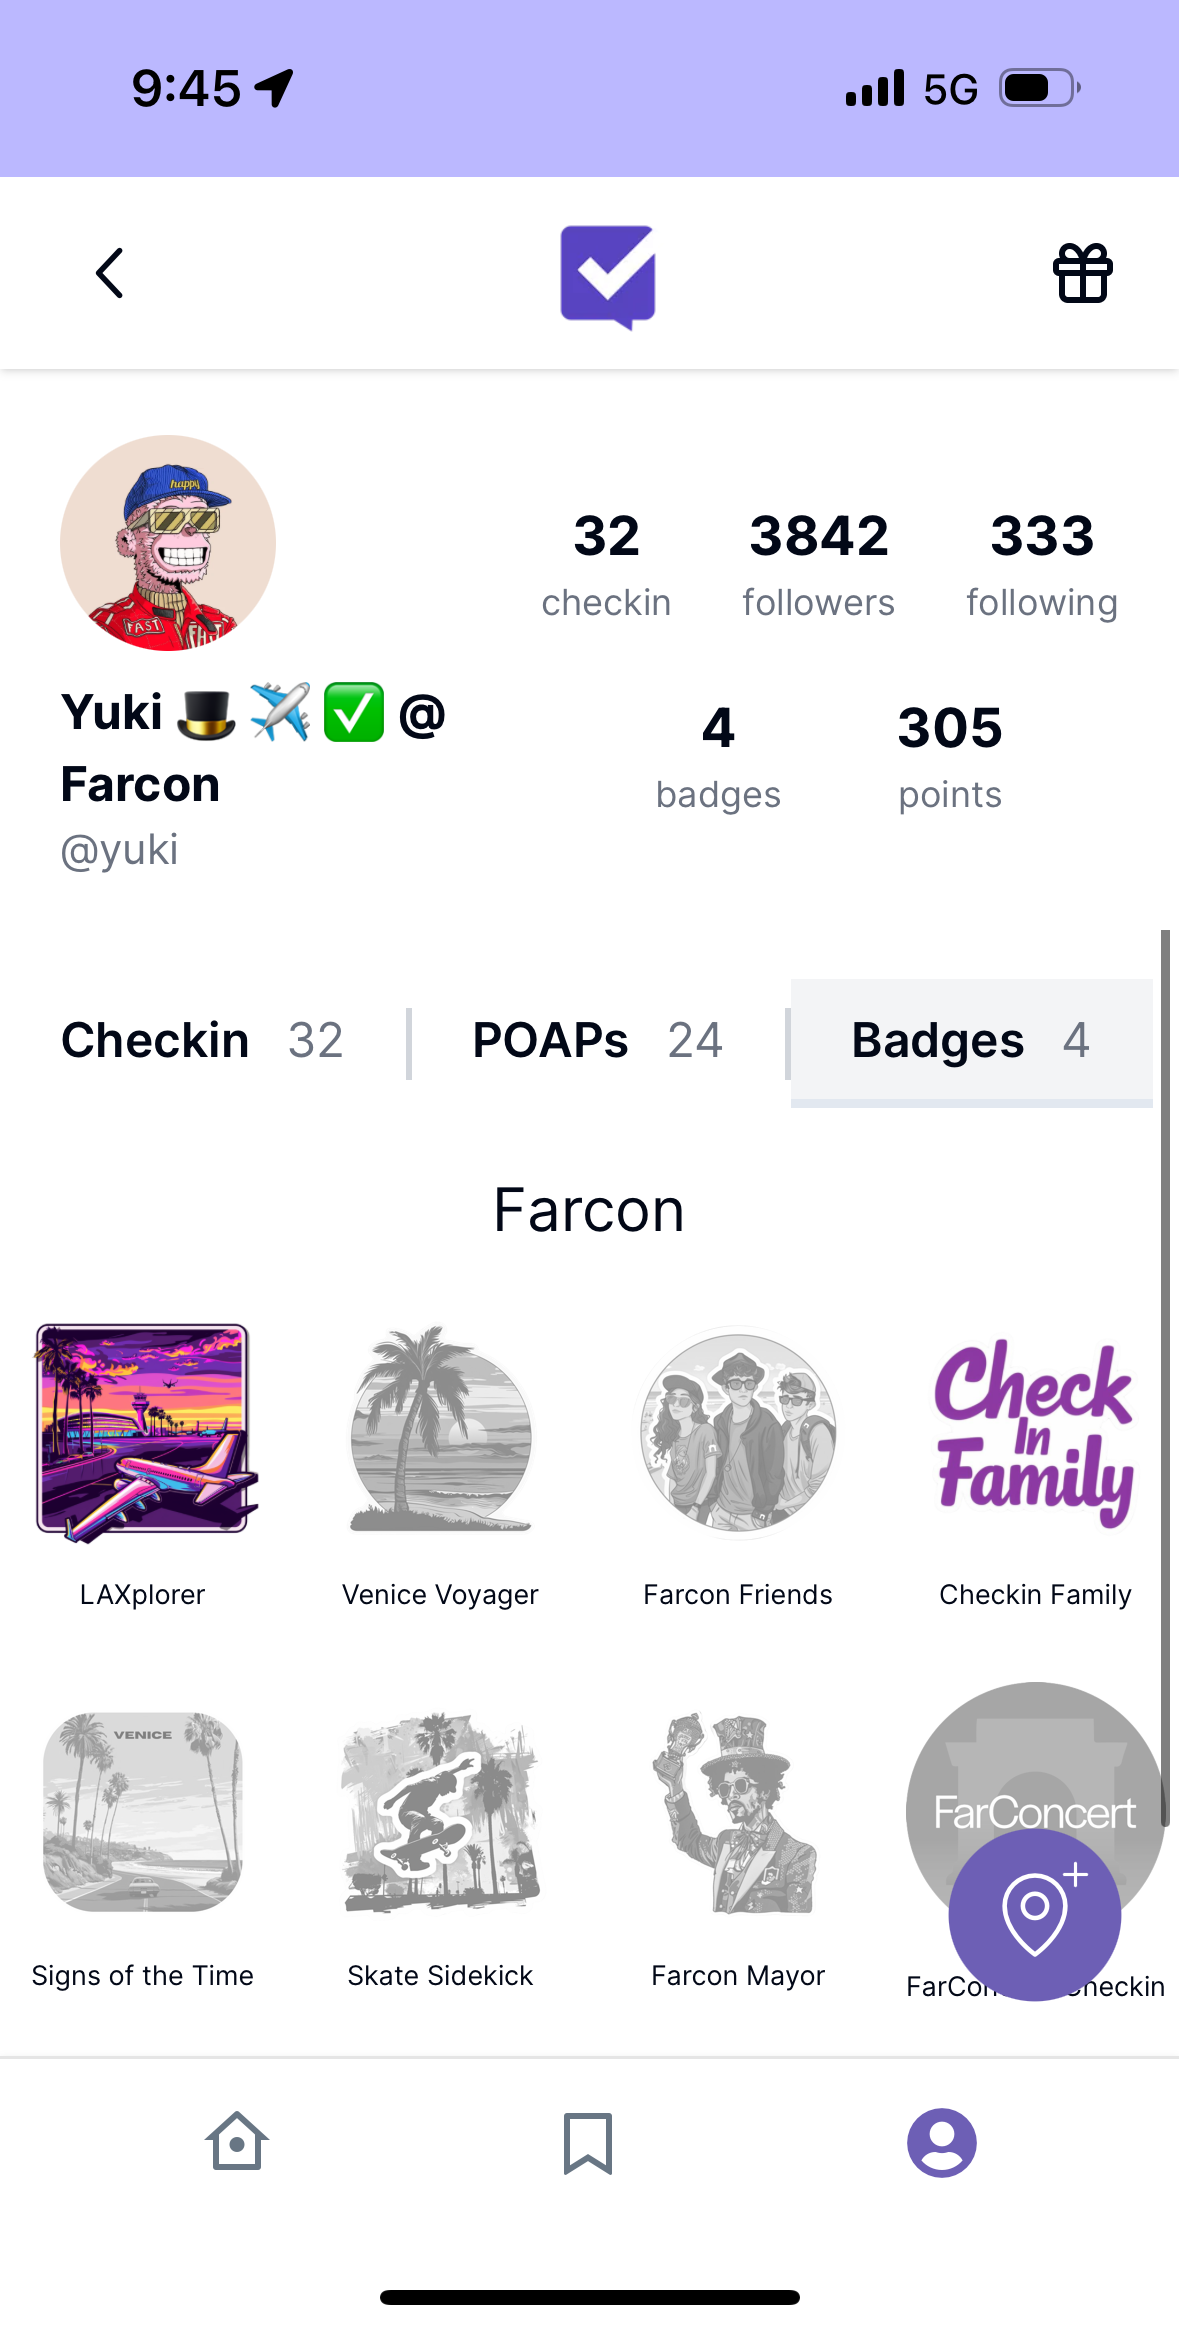The width and height of the screenshot is (1179, 2329).
Task: Tap the Checkin app logo
Action: [607, 276]
